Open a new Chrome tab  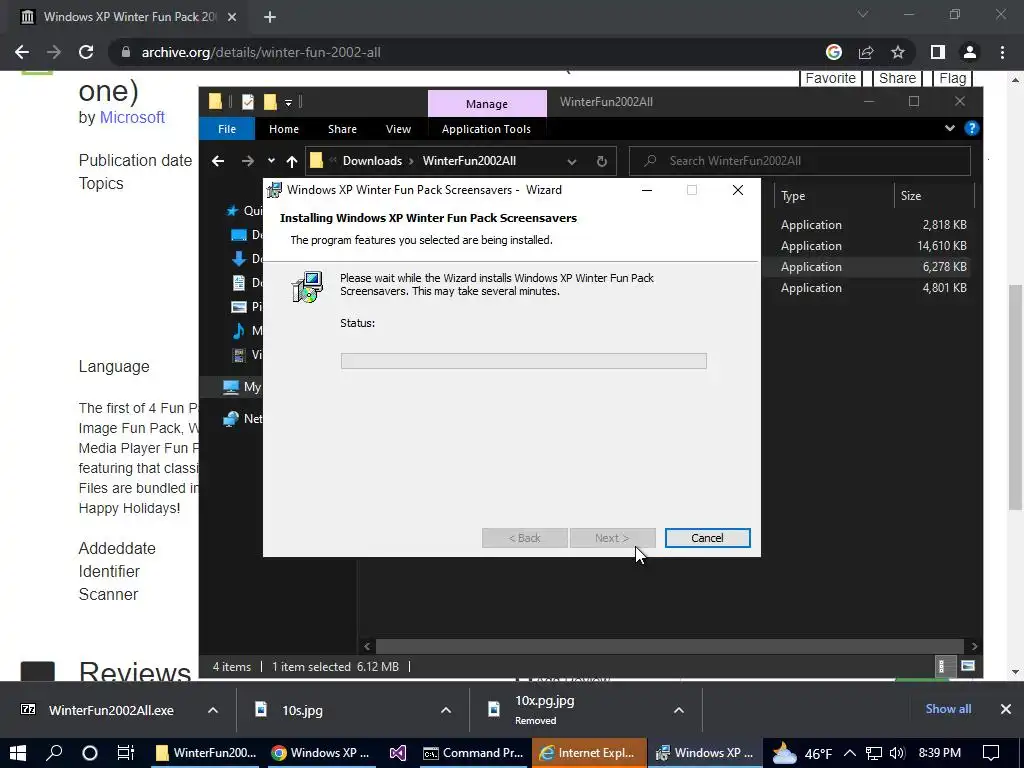click(x=270, y=17)
